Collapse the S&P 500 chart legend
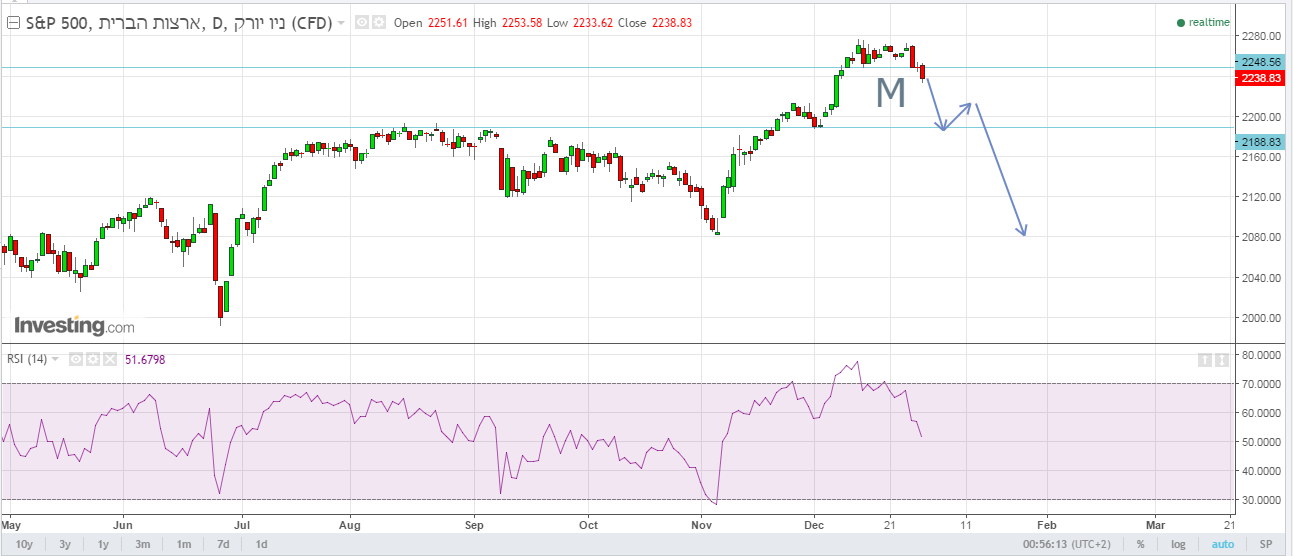This screenshot has width=1293, height=556. click(x=14, y=22)
